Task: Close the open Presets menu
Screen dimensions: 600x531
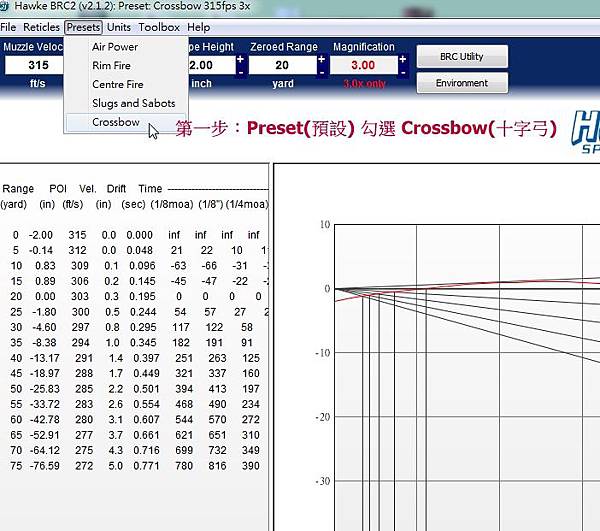Action: [x=83, y=27]
